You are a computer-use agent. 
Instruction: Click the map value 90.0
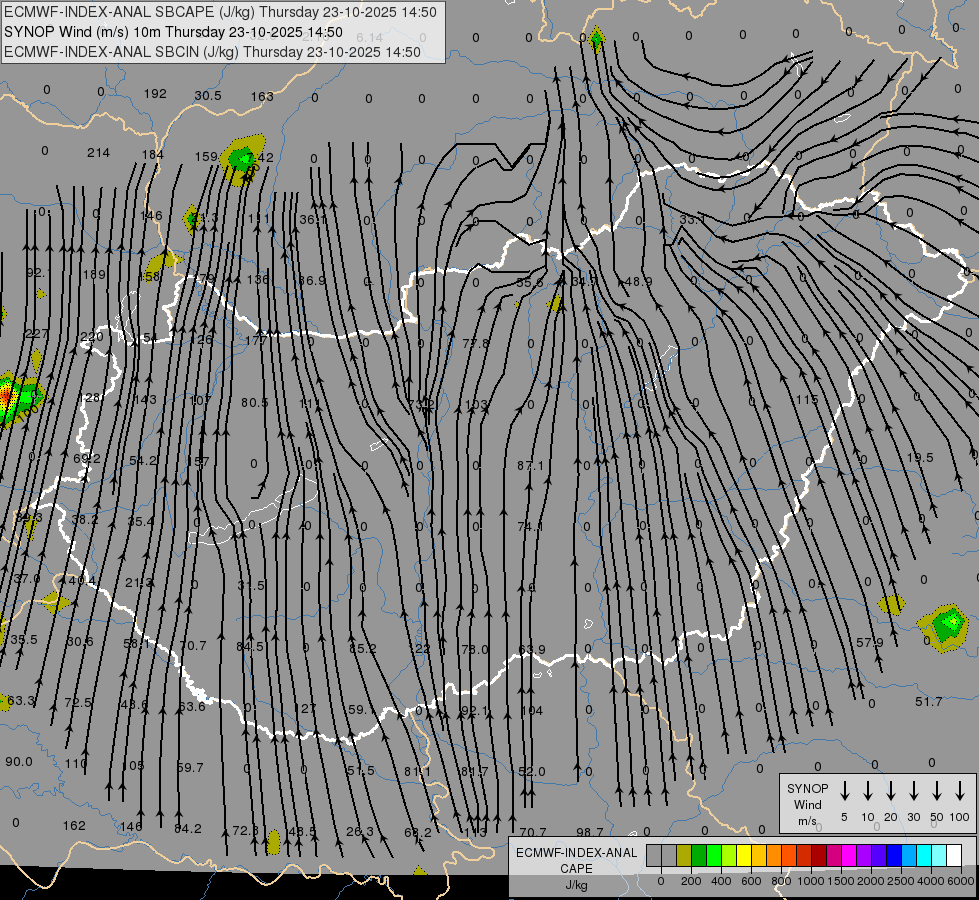tap(19, 762)
